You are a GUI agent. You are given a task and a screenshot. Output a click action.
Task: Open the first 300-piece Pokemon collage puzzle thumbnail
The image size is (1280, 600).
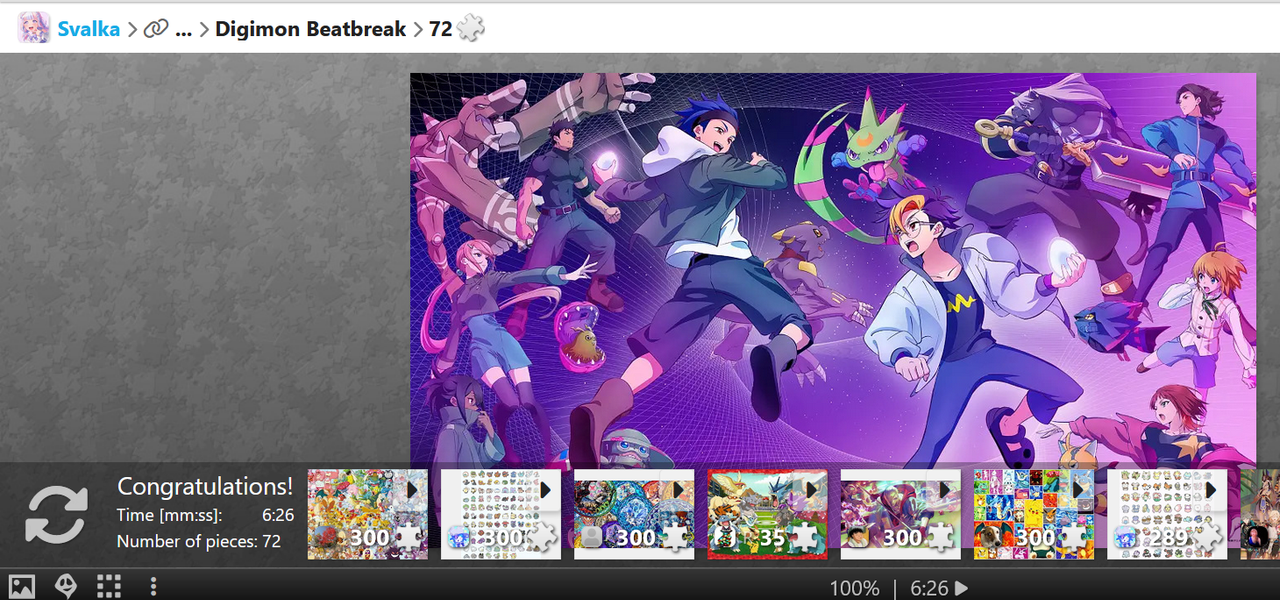pyautogui.click(x=367, y=514)
